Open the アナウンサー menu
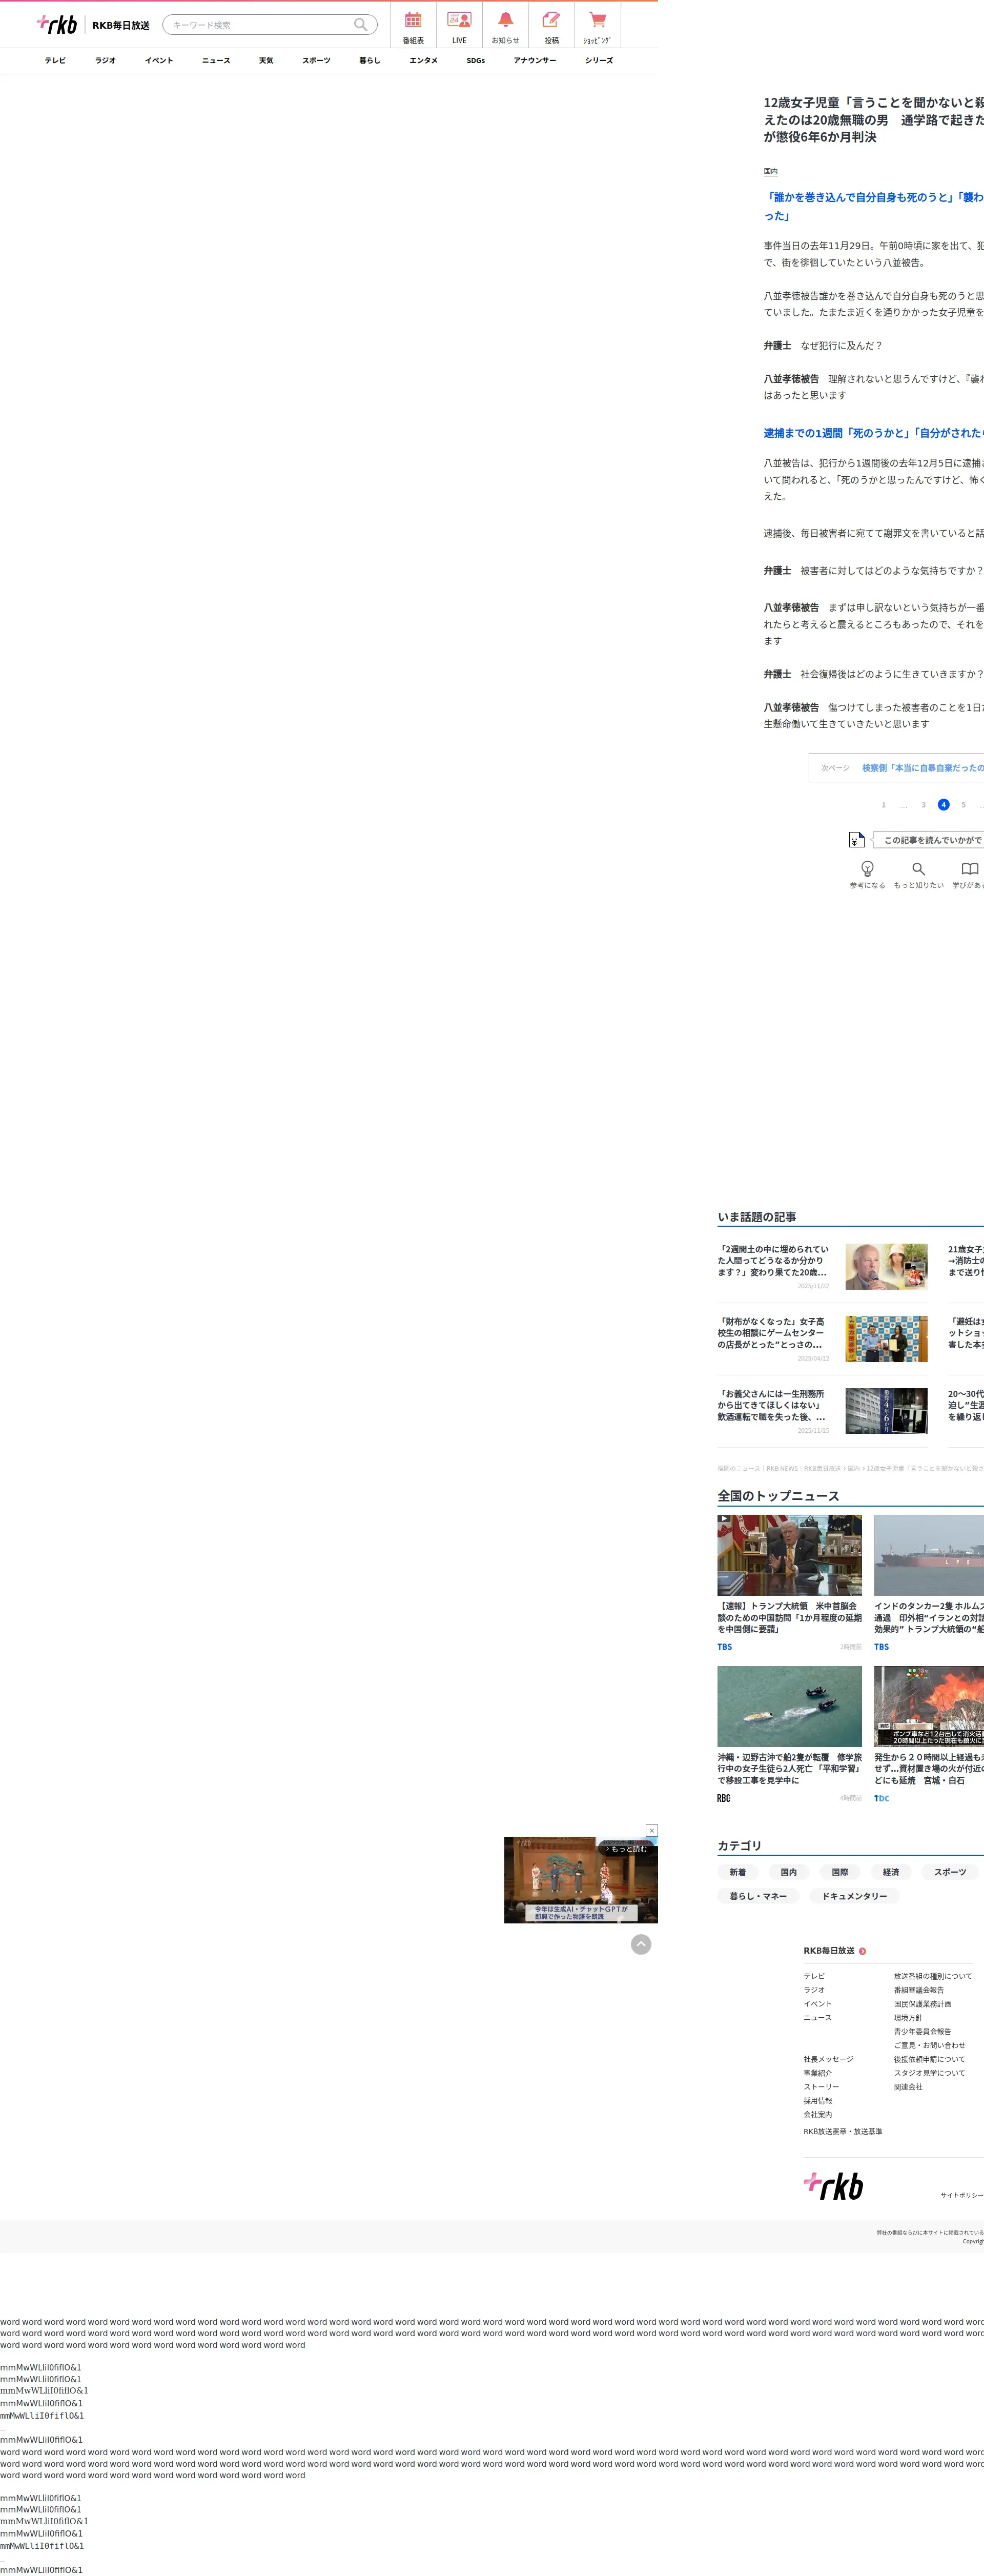This screenshot has width=984, height=2576. coord(535,61)
